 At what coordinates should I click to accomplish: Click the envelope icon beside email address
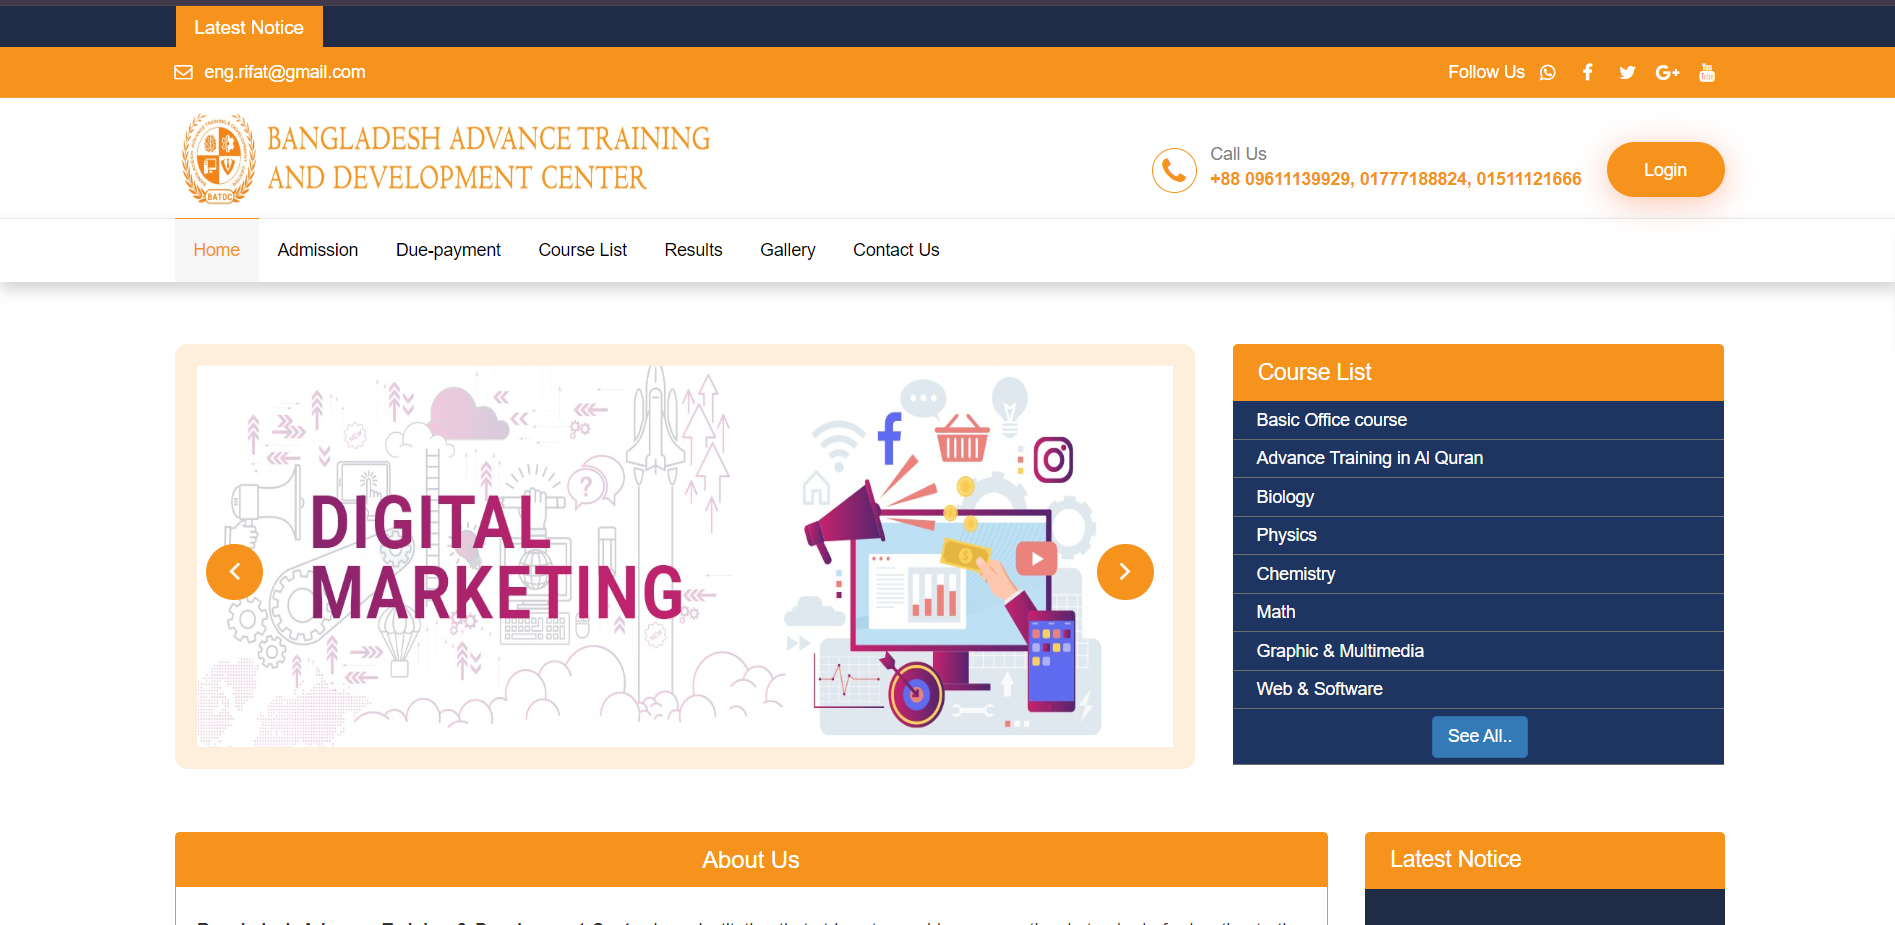(x=183, y=72)
